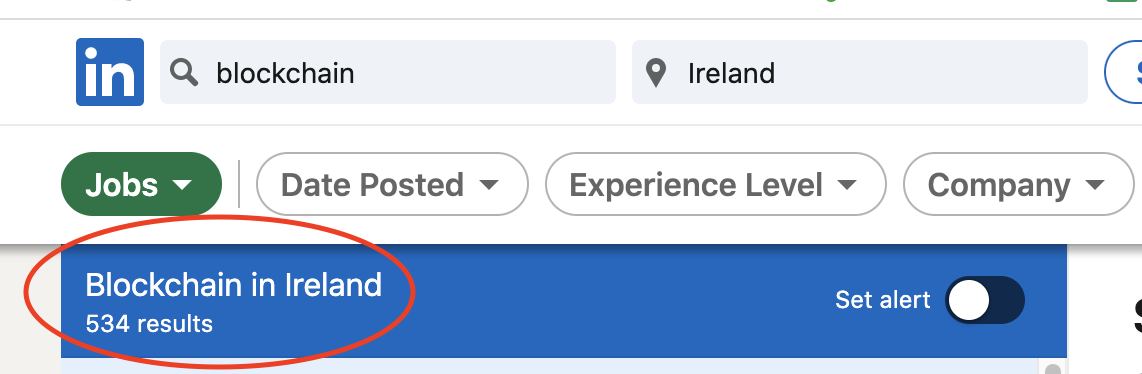Click the LinkedIn logo icon
Screen dimensions: 1142x374
110,72
